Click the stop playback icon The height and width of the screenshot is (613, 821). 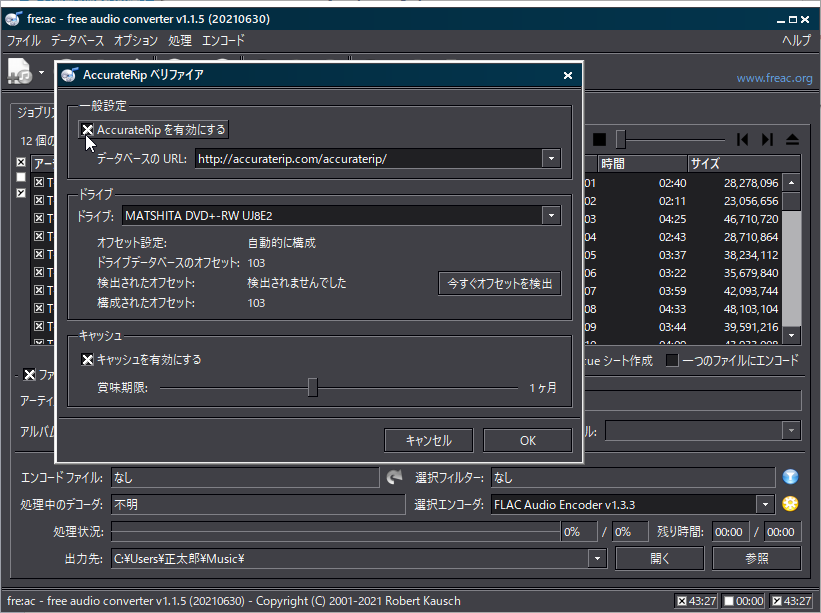[x=601, y=139]
